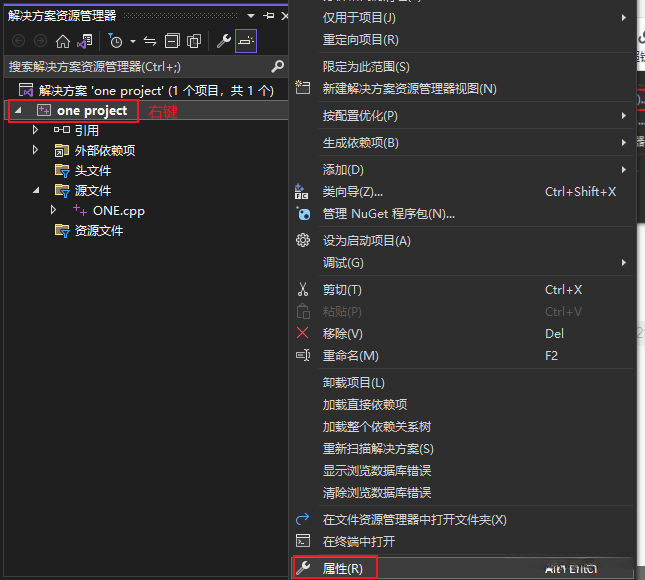Click the red X remove icon

click(x=302, y=333)
